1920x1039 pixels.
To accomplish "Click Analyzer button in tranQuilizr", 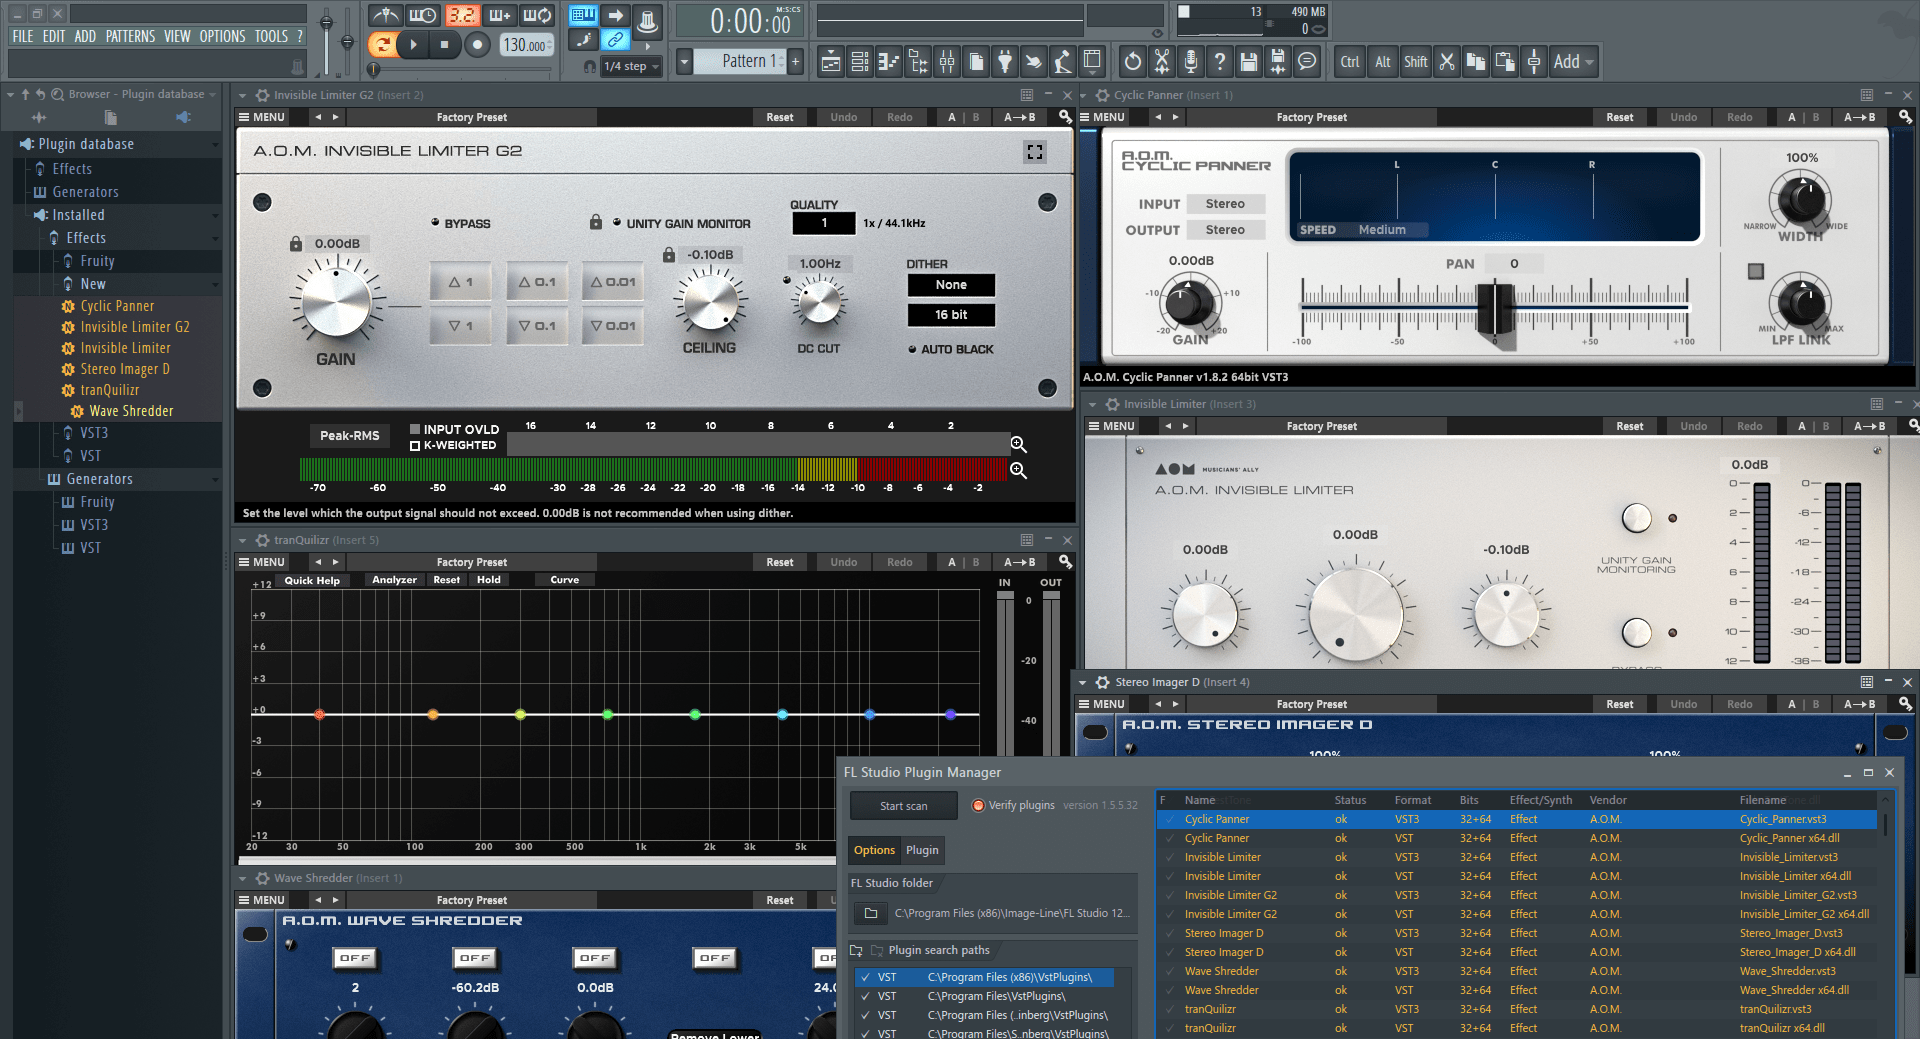I will coord(394,580).
